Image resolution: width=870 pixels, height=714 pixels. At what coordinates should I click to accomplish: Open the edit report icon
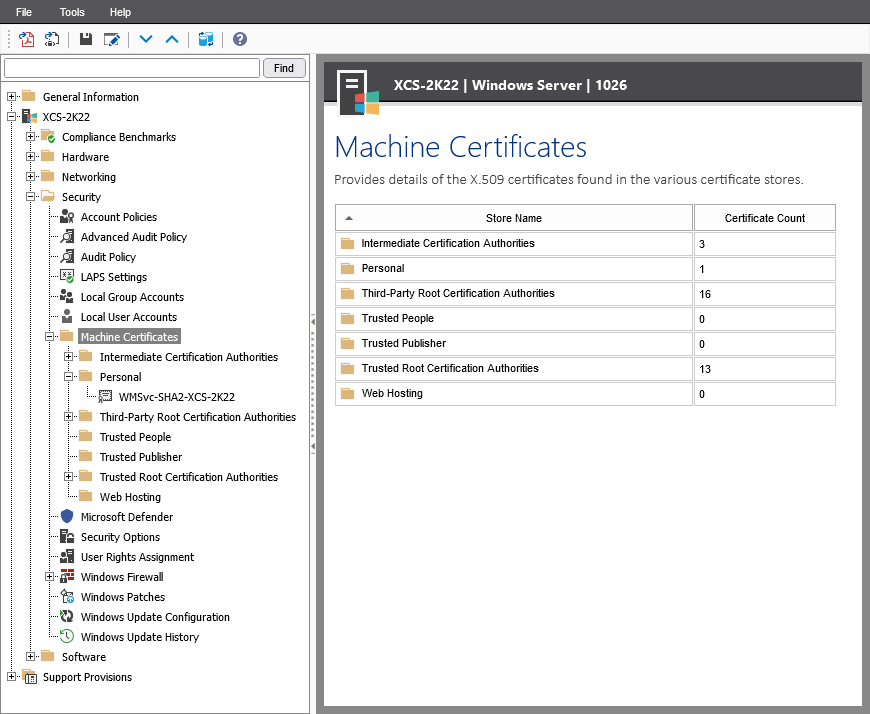click(112, 39)
